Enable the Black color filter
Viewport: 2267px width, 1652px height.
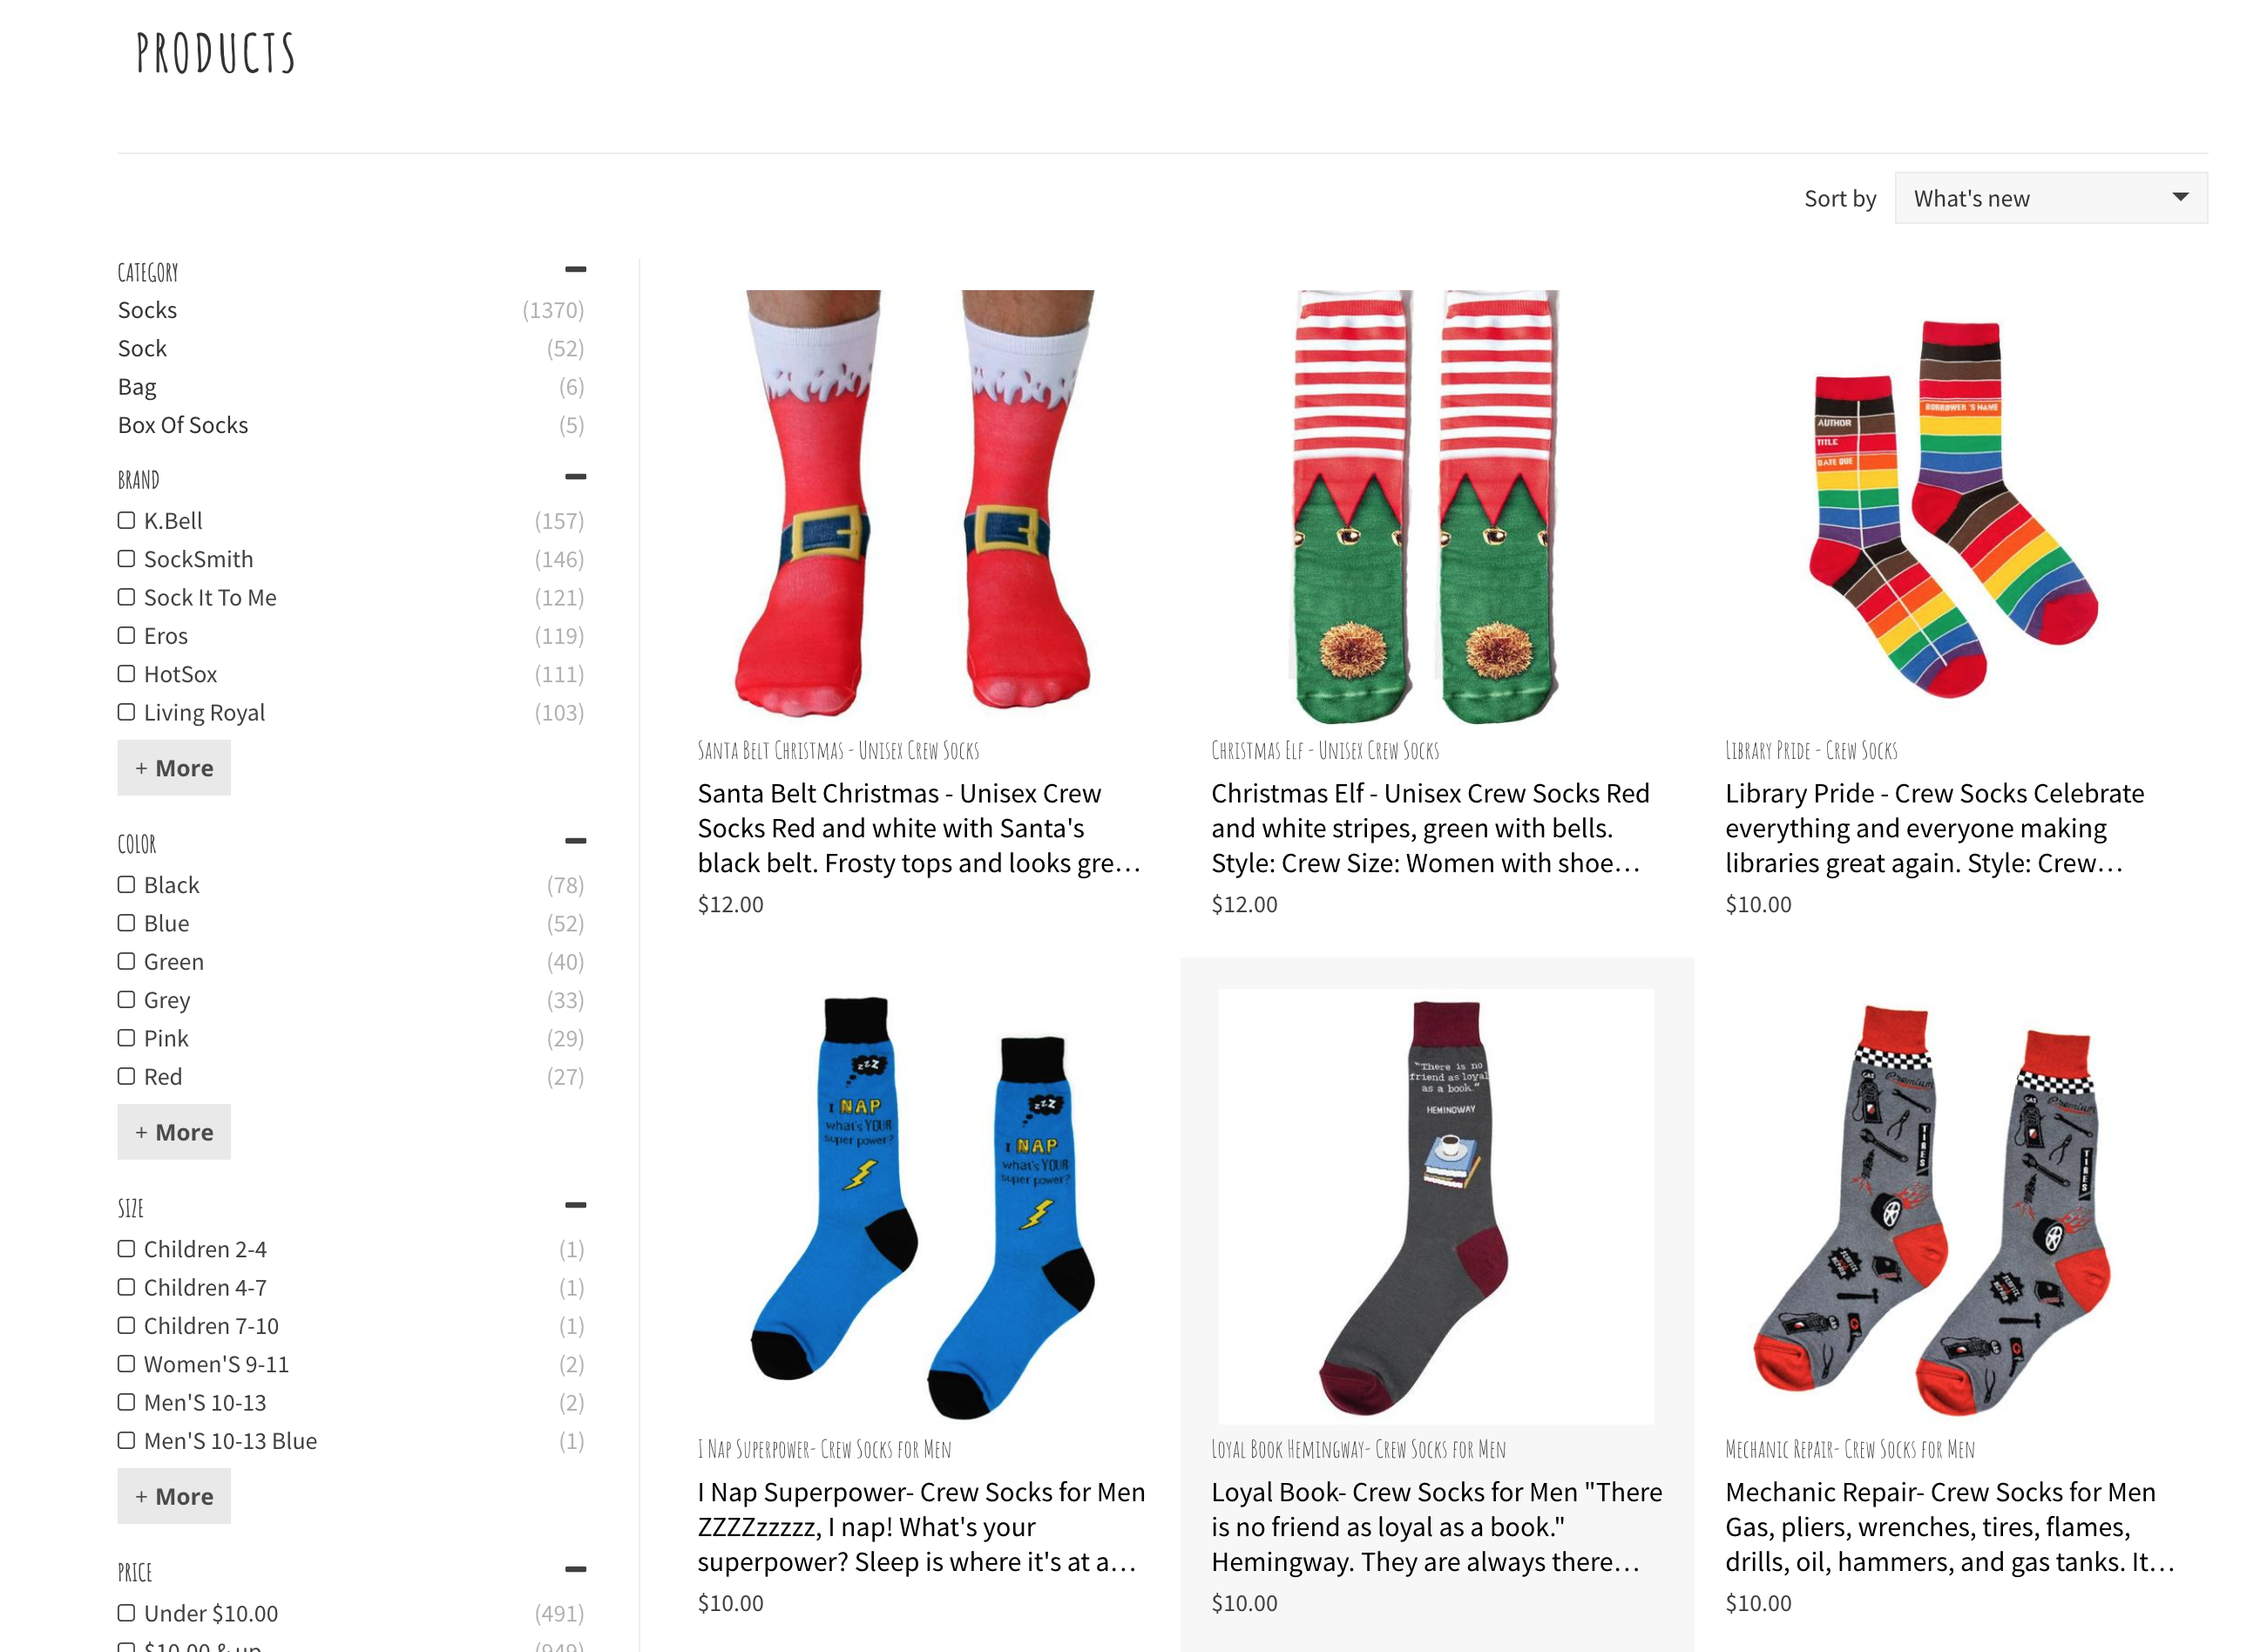pyautogui.click(x=126, y=884)
